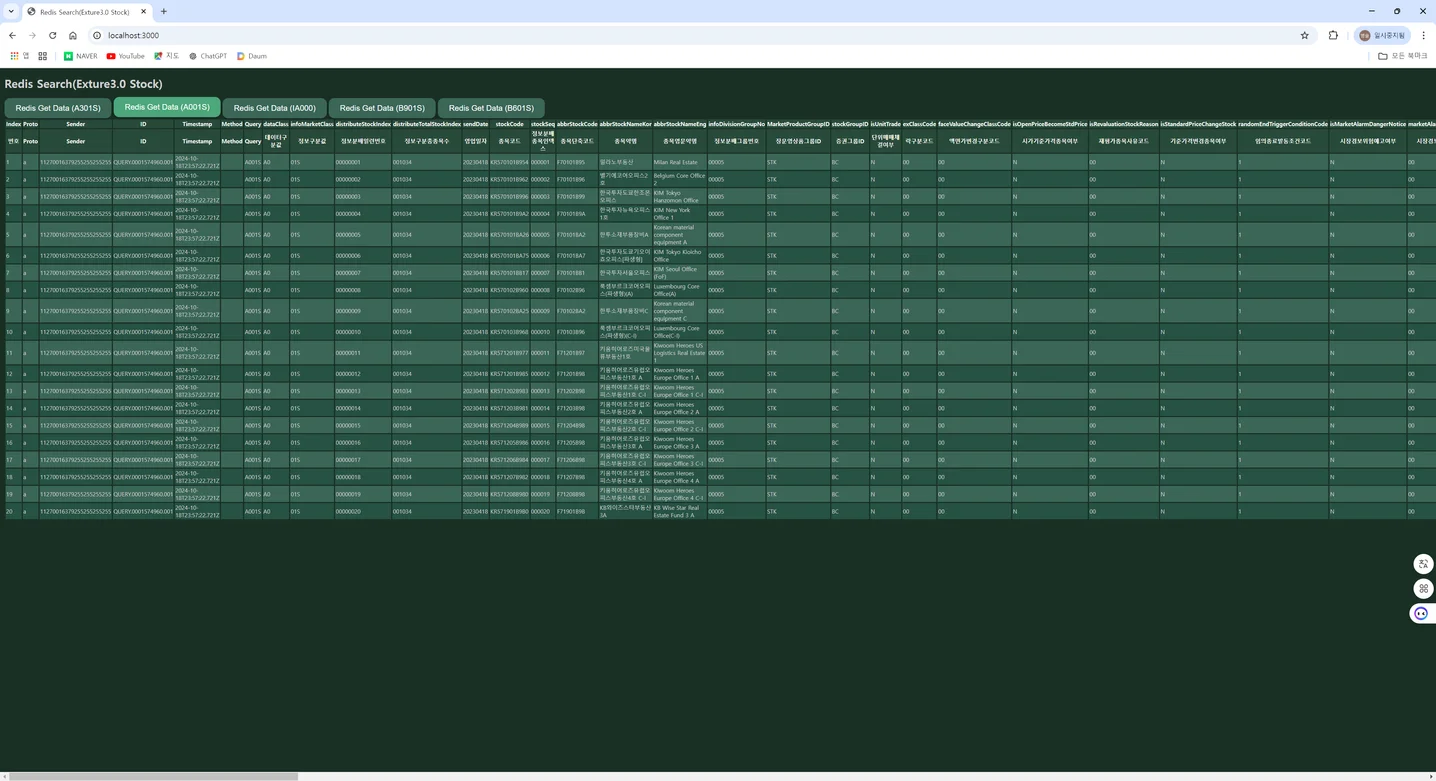Click the horizontal scrollbar thumb at the bottom
1436x781 pixels.
[x=153, y=776]
